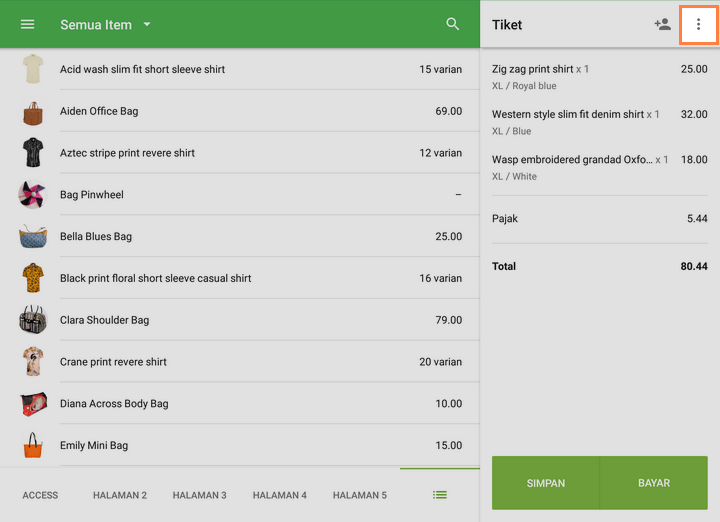Add Bella Blues Bag item name
The image size is (720, 522).
[x=96, y=236]
